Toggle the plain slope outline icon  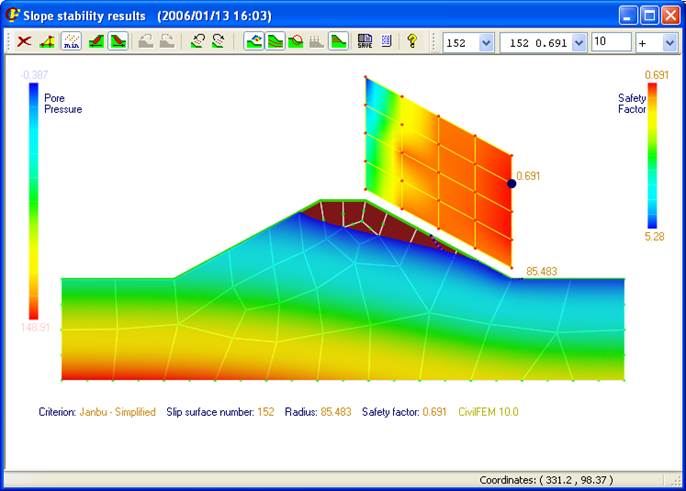[x=338, y=42]
